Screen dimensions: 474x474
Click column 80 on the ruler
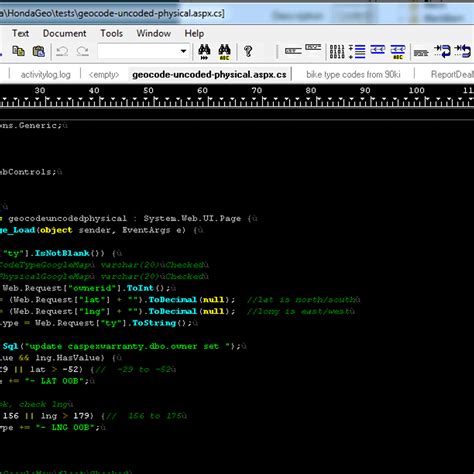[311, 90]
